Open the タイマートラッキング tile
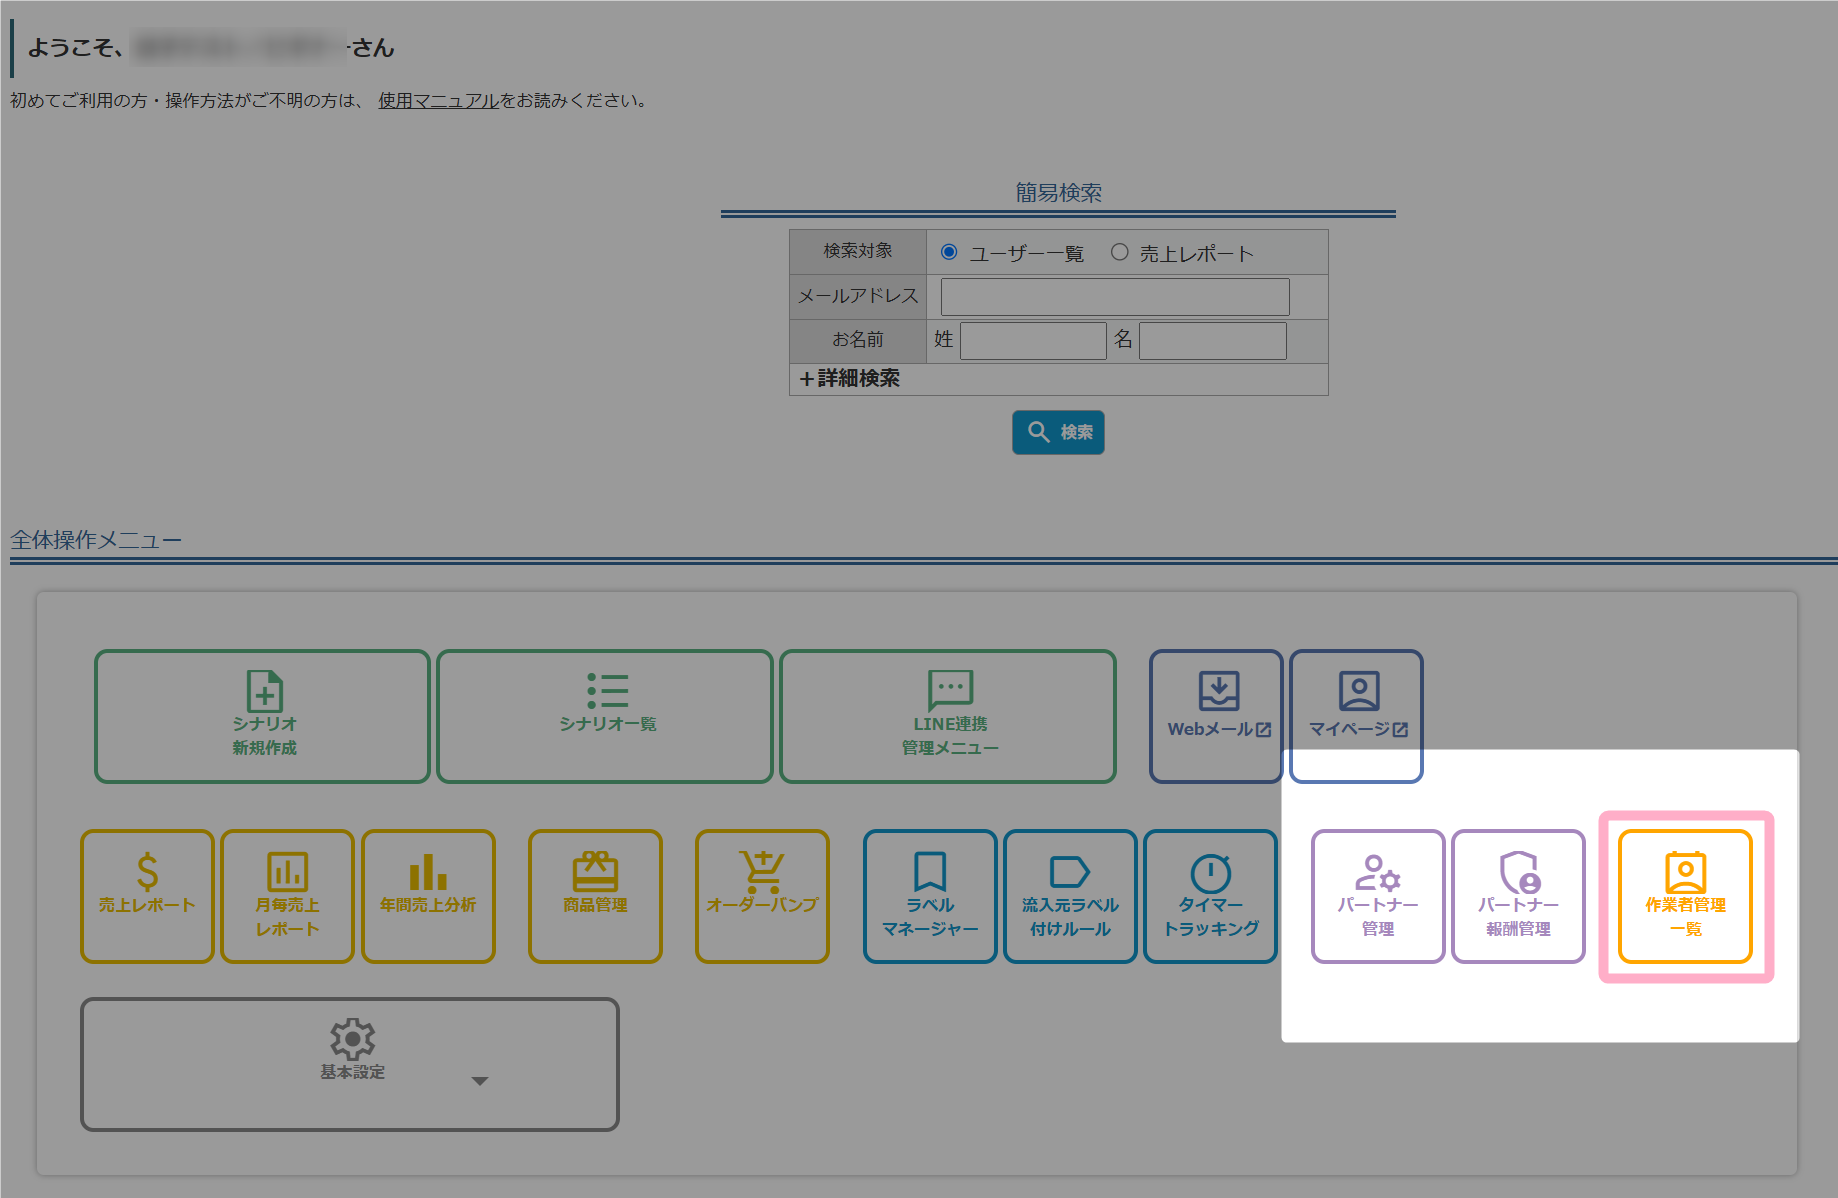Screen dimensions: 1838x1198 pyautogui.click(x=1210, y=896)
